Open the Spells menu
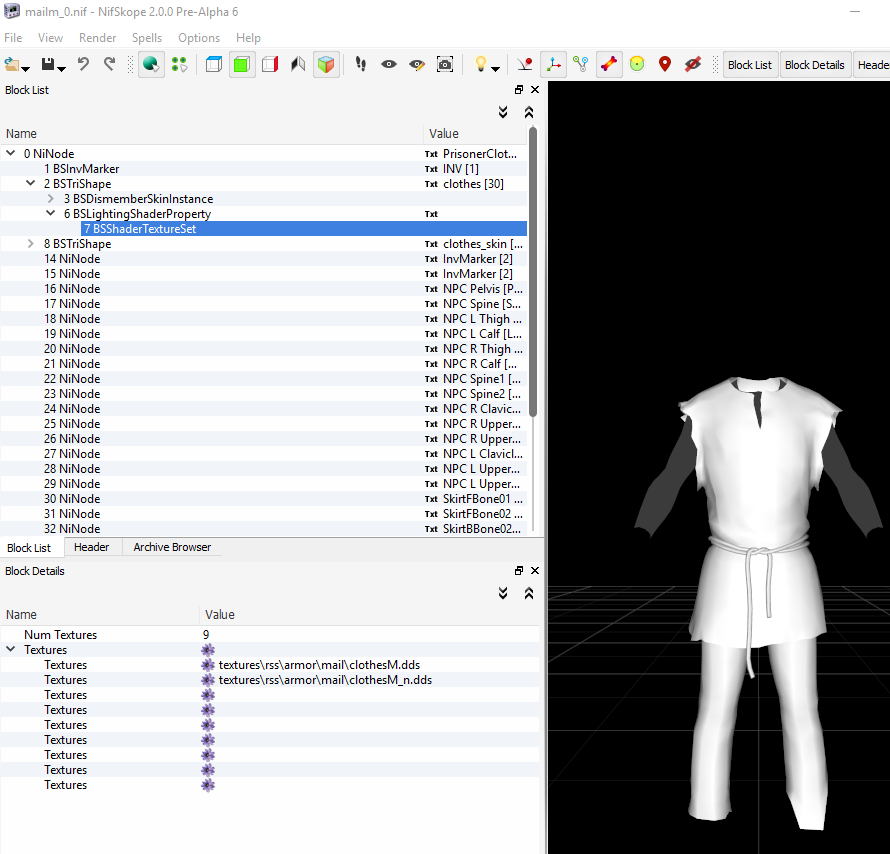The image size is (890, 854). (x=147, y=38)
